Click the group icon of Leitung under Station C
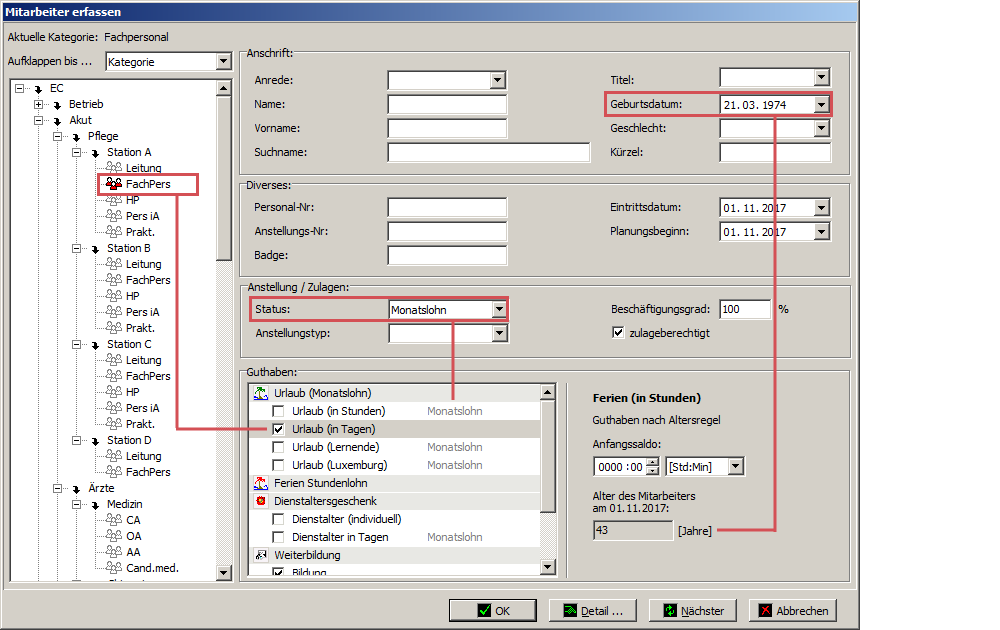 [114, 360]
